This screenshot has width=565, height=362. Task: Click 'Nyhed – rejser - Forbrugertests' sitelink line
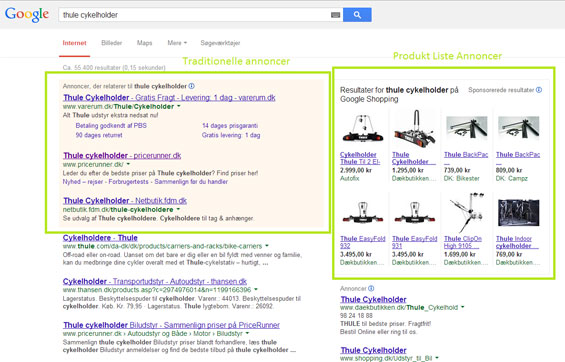[145, 182]
